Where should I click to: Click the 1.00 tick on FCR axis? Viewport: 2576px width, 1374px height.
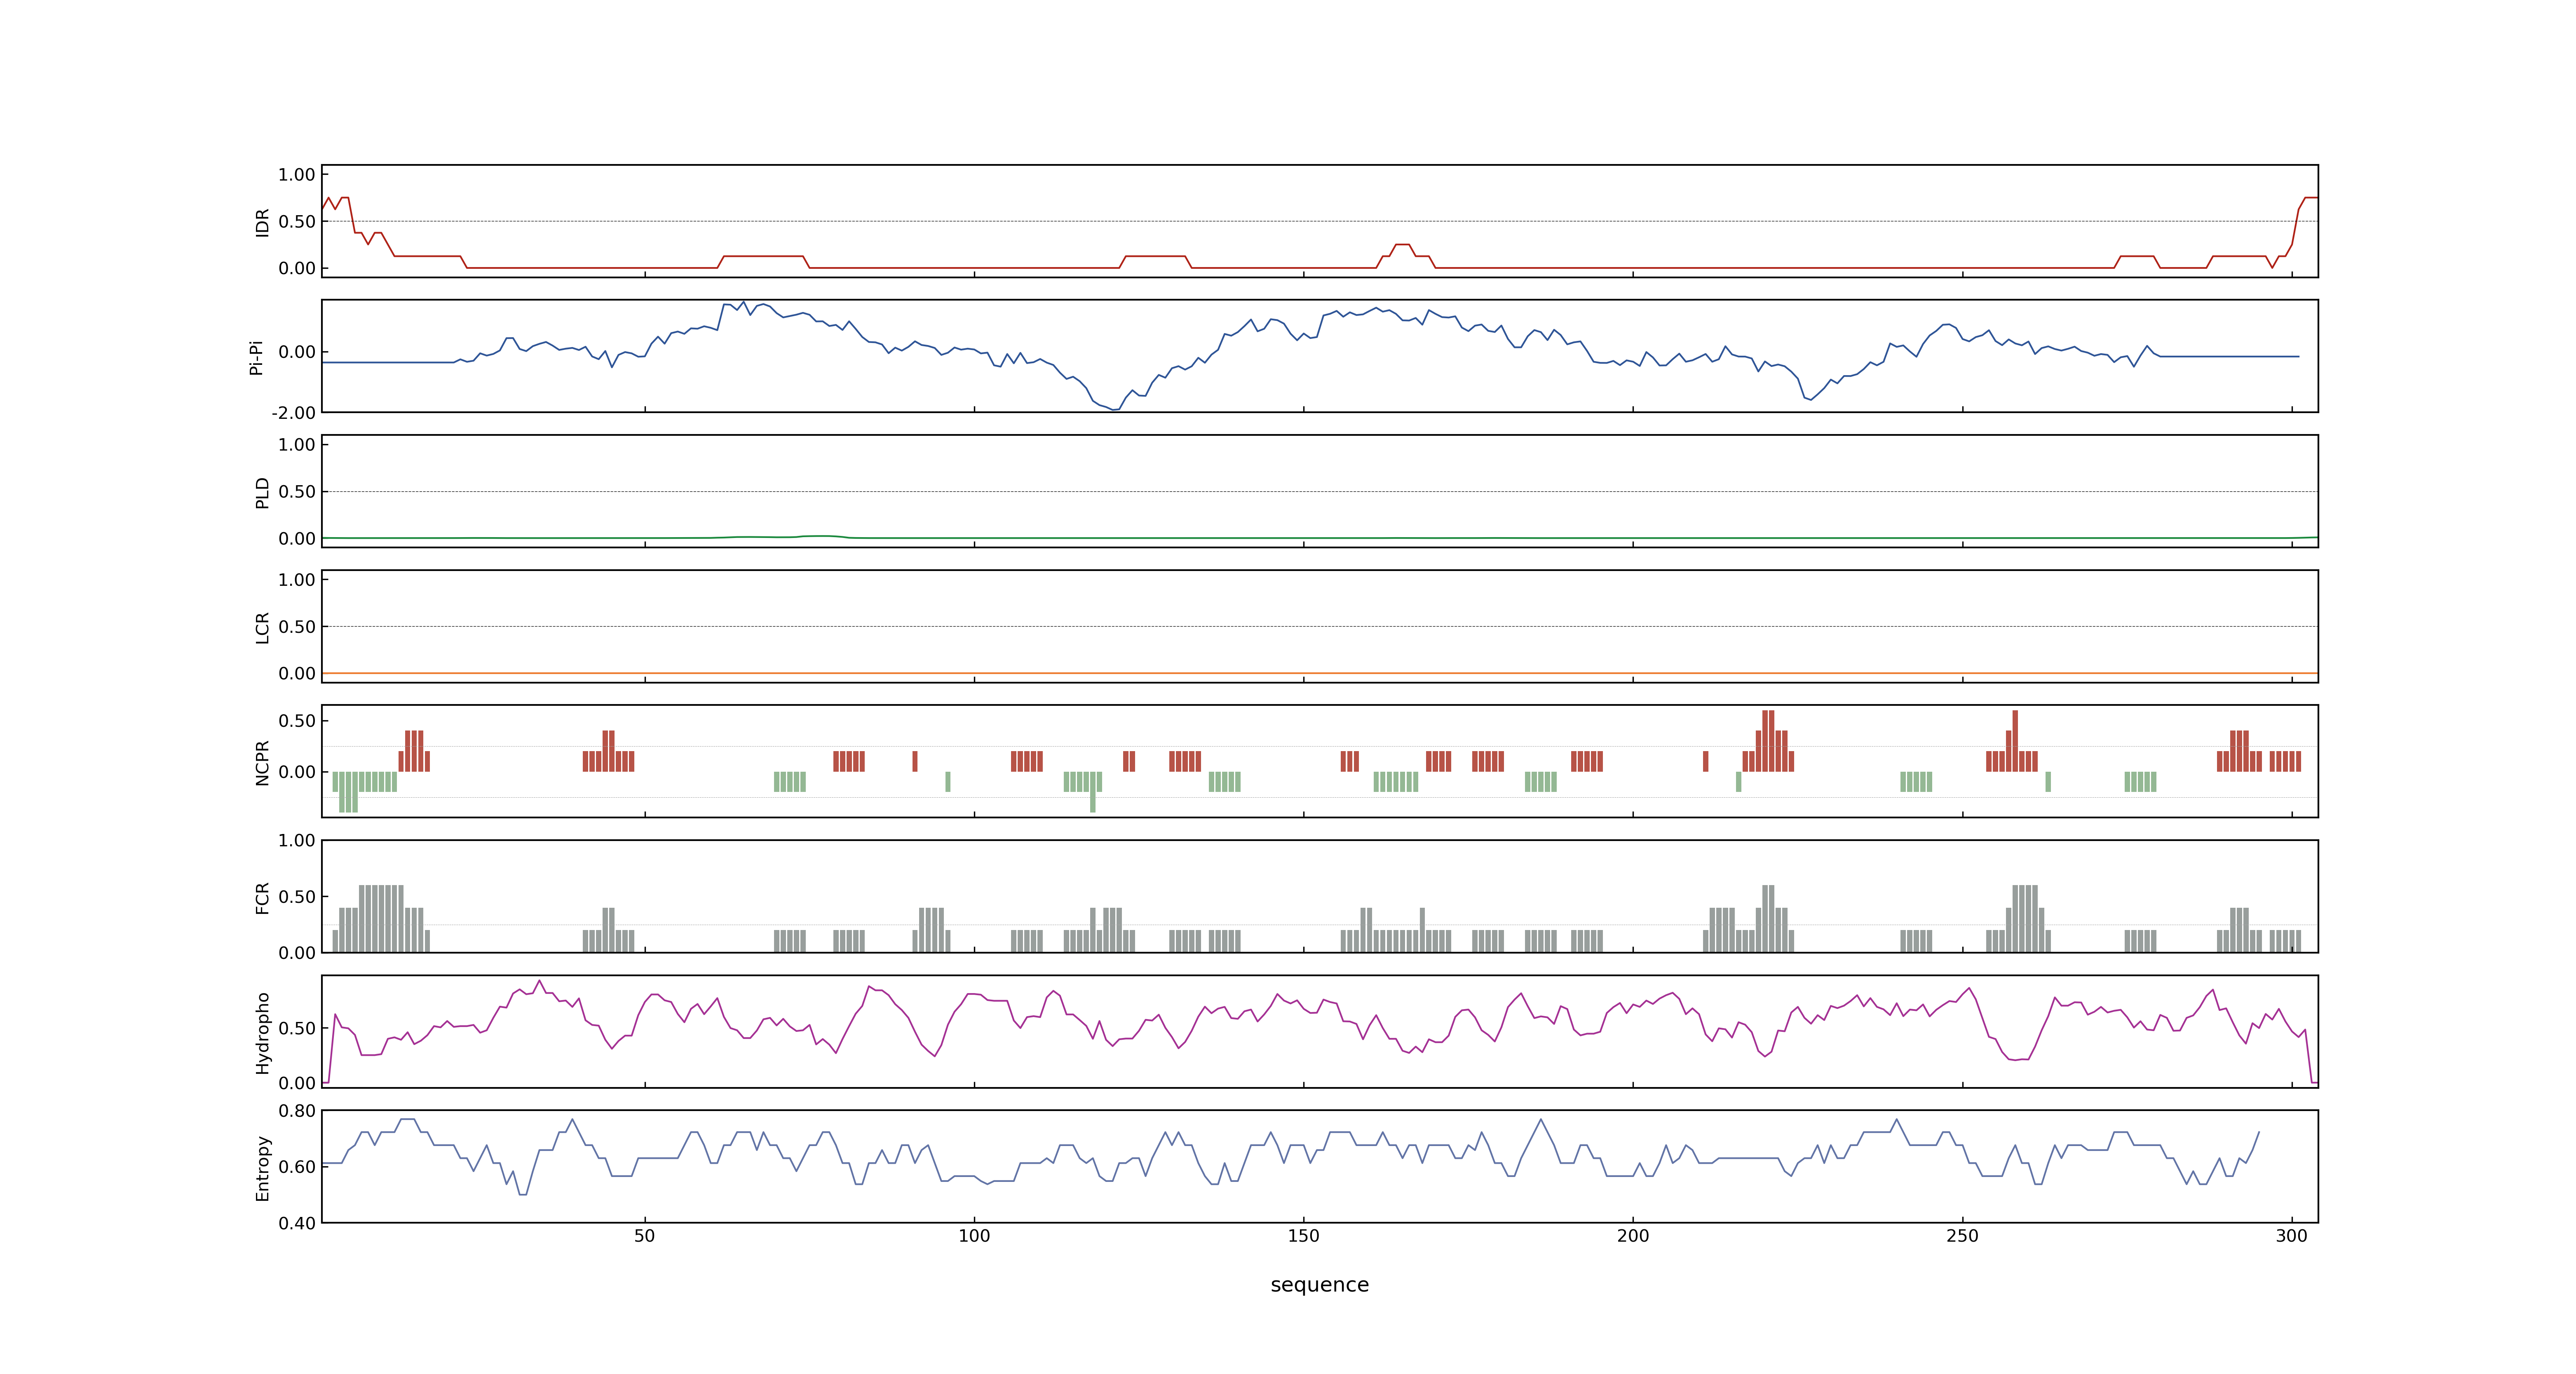tap(297, 841)
